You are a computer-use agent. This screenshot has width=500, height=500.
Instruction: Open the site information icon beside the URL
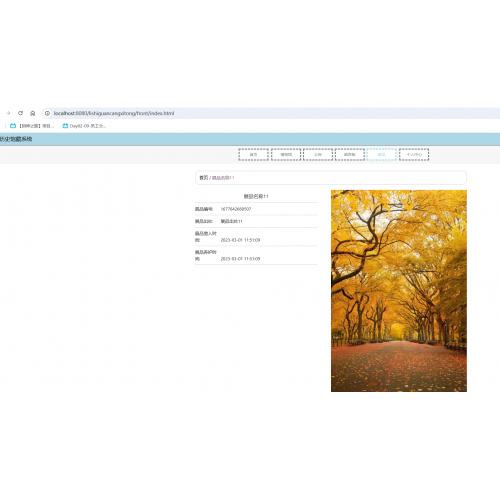[x=47, y=113]
